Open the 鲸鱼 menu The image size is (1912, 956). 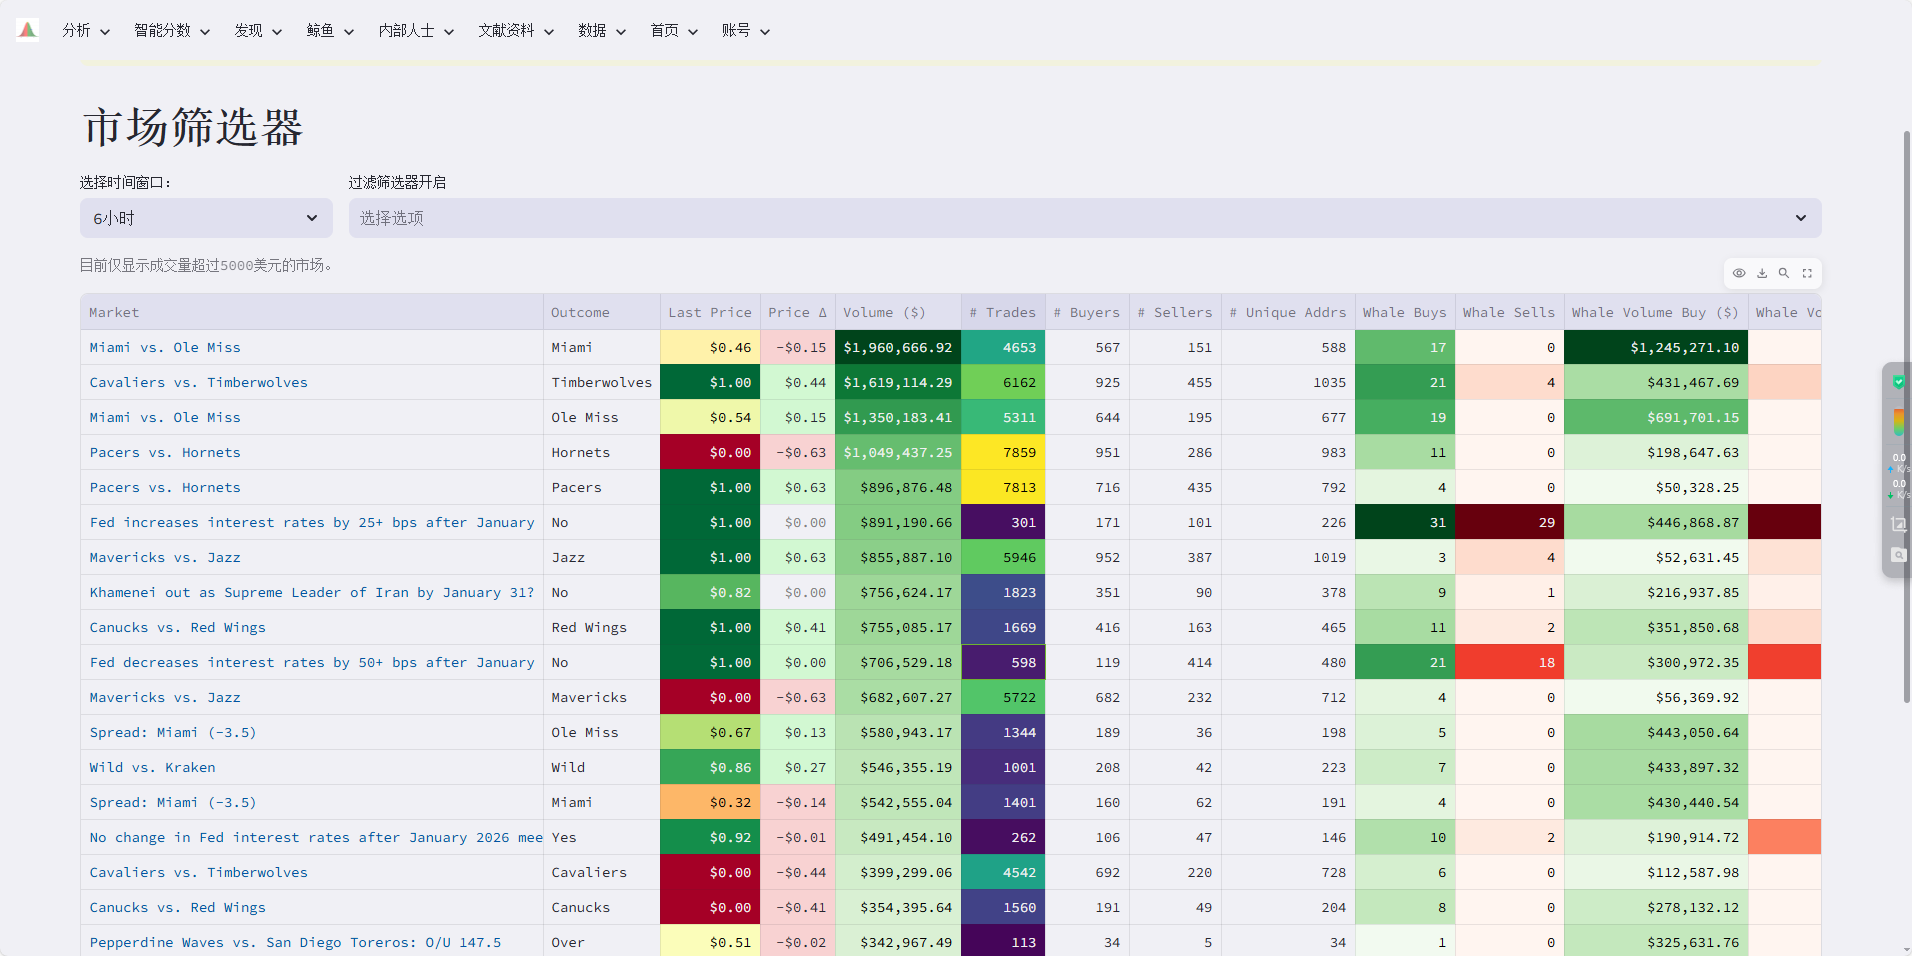(330, 31)
